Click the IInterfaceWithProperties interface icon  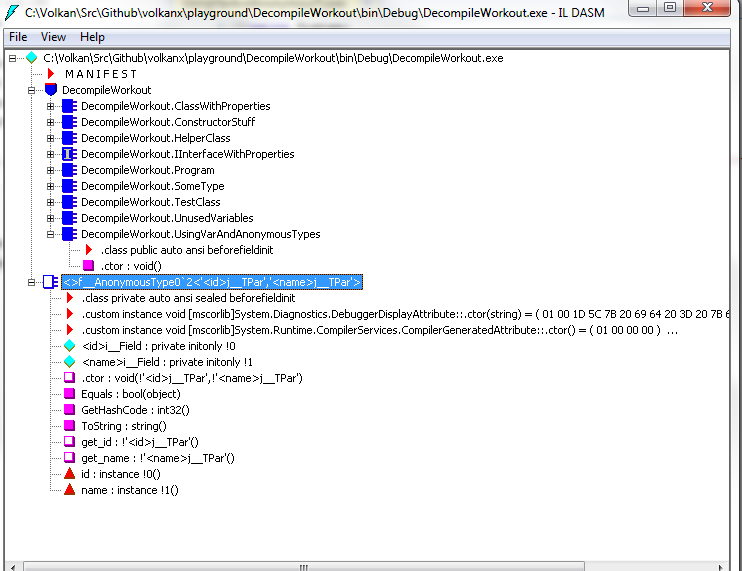pyautogui.click(x=69, y=154)
